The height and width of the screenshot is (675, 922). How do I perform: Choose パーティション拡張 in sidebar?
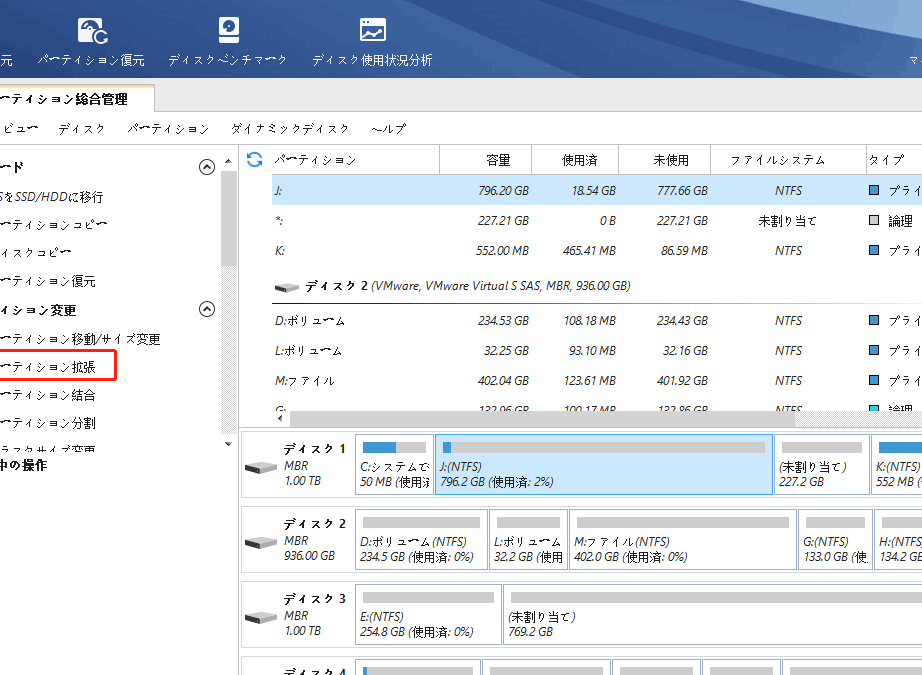(x=48, y=367)
